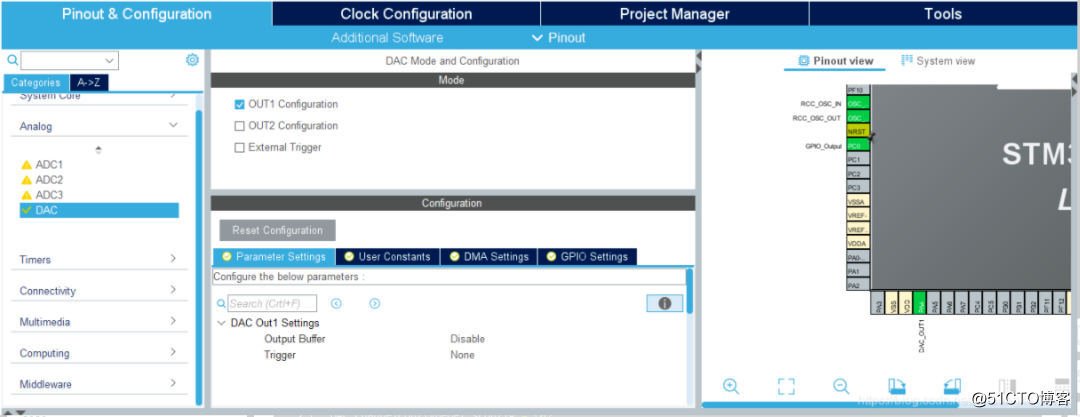
Task: Click the Trigger None value
Action: [x=462, y=355]
